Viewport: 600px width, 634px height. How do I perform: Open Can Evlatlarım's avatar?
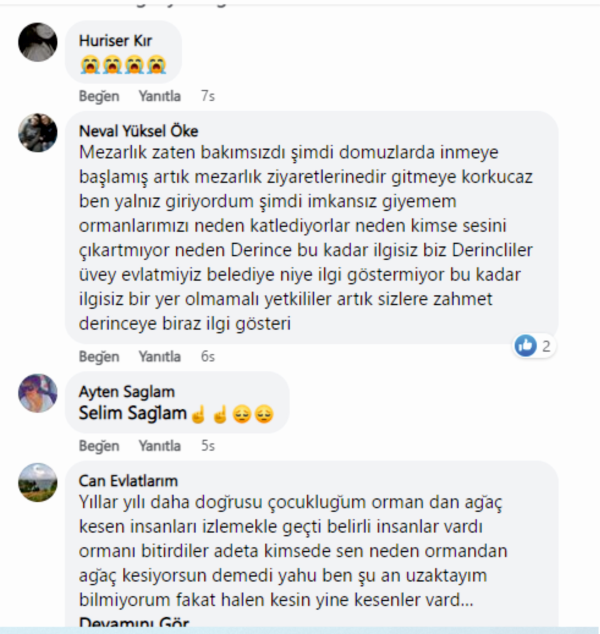point(38,482)
